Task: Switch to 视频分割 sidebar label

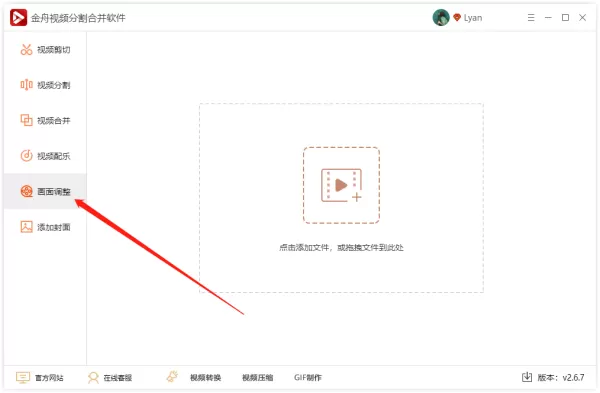Action: pyautogui.click(x=54, y=85)
